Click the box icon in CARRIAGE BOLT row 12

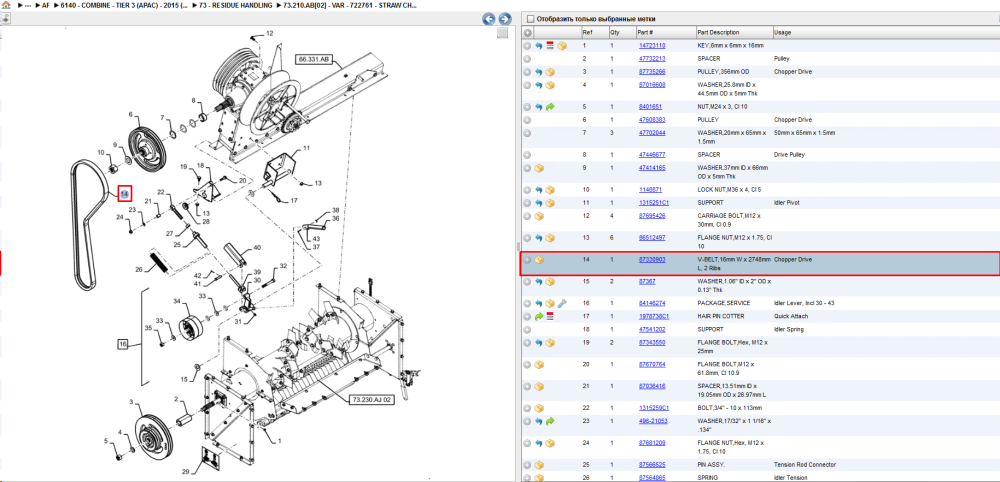point(539,216)
